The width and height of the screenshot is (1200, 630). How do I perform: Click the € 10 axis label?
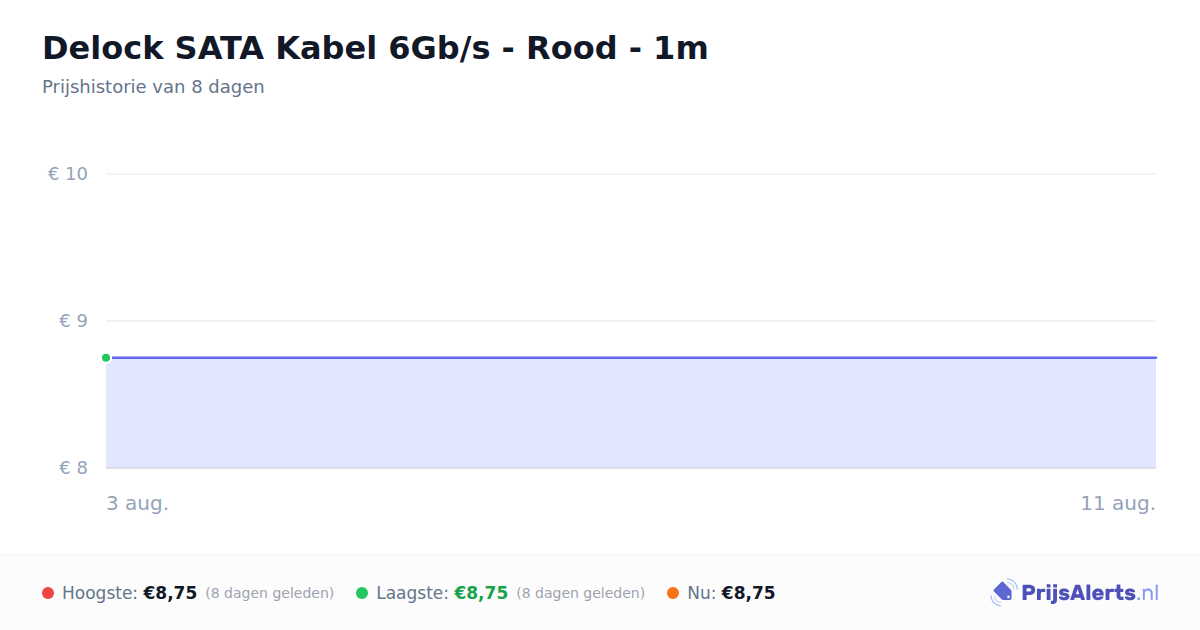pos(68,174)
